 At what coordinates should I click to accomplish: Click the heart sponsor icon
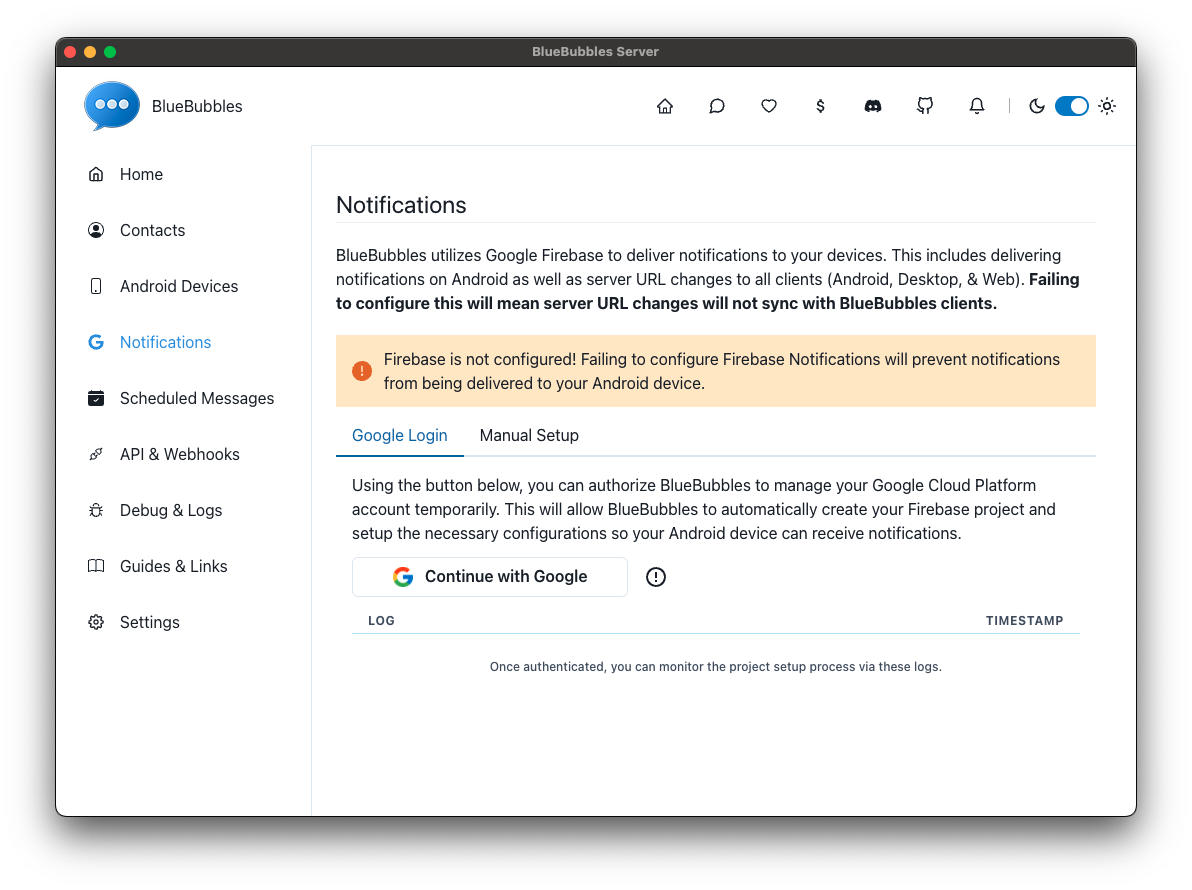click(769, 106)
